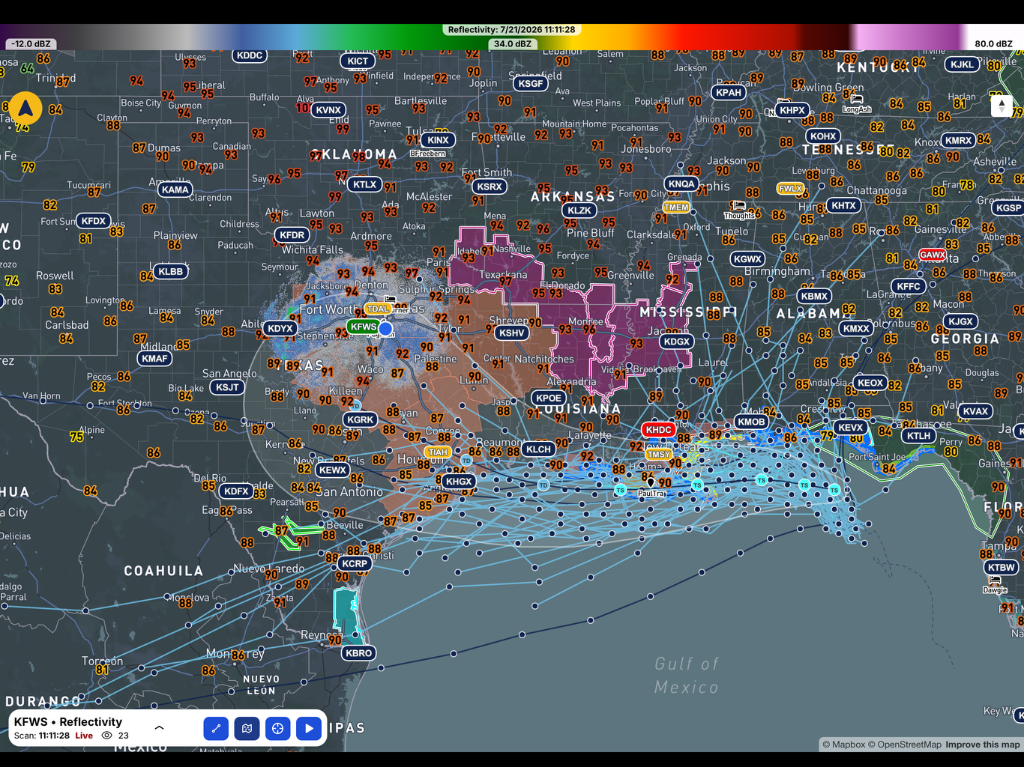Switch to KSJT radar at San Angelo
The image size is (1024, 767).
(x=227, y=387)
